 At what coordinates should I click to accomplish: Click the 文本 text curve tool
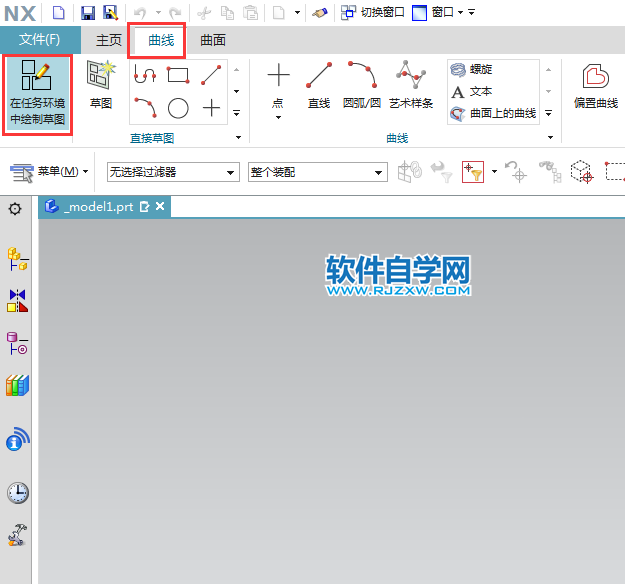click(x=472, y=92)
